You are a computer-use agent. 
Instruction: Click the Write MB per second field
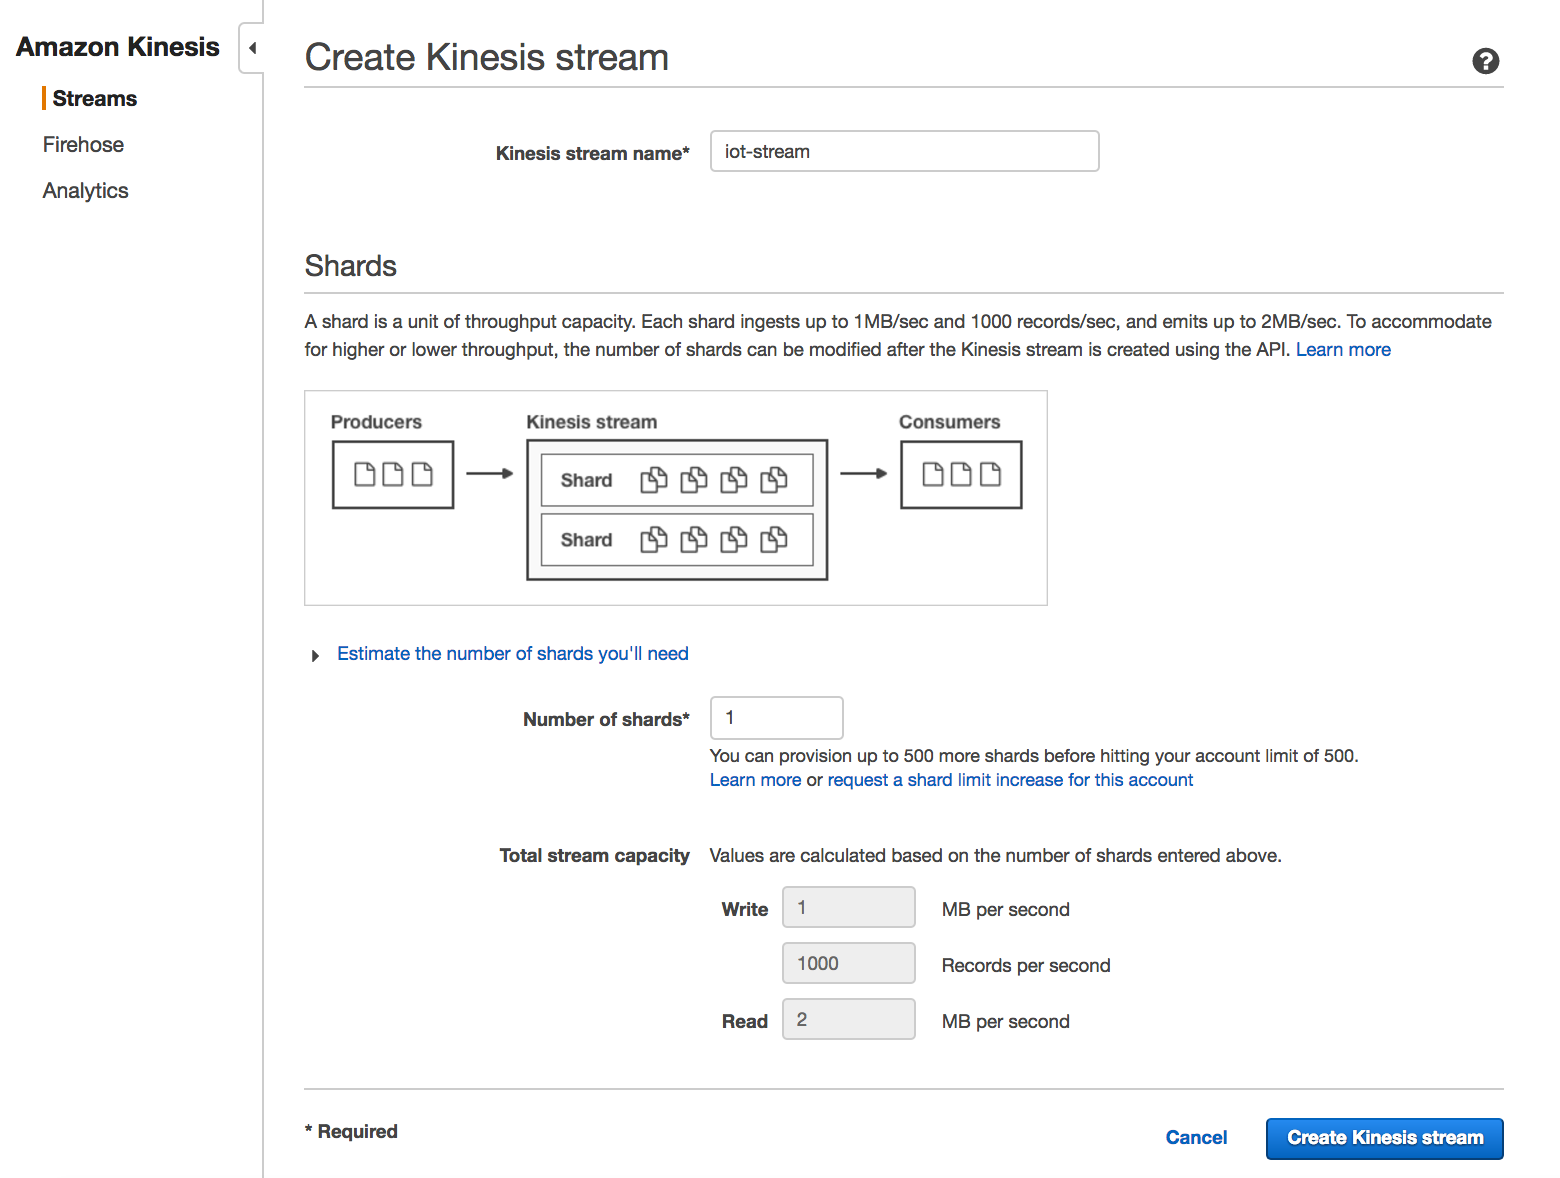(848, 907)
